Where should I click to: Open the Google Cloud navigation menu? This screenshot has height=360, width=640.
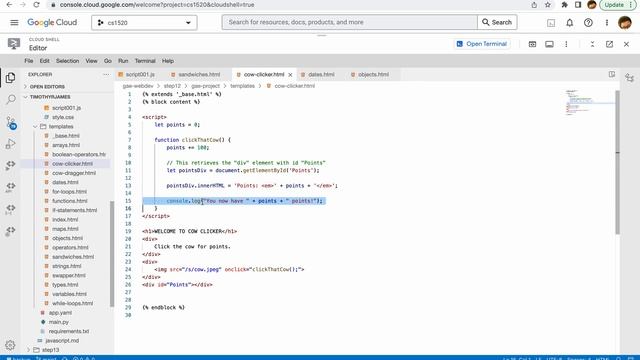pyautogui.click(x=14, y=22)
